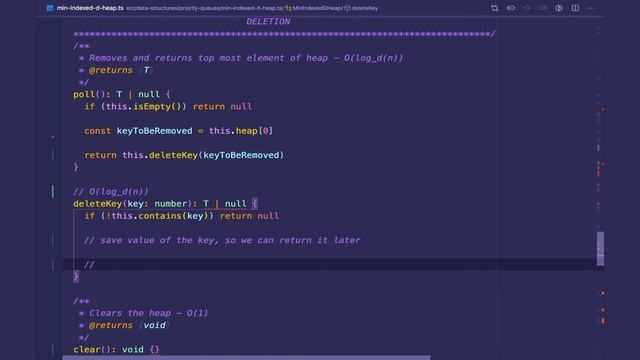Open the deleteKey method breadcrumb
The height and width of the screenshot is (360, 640).
(x=362, y=8)
